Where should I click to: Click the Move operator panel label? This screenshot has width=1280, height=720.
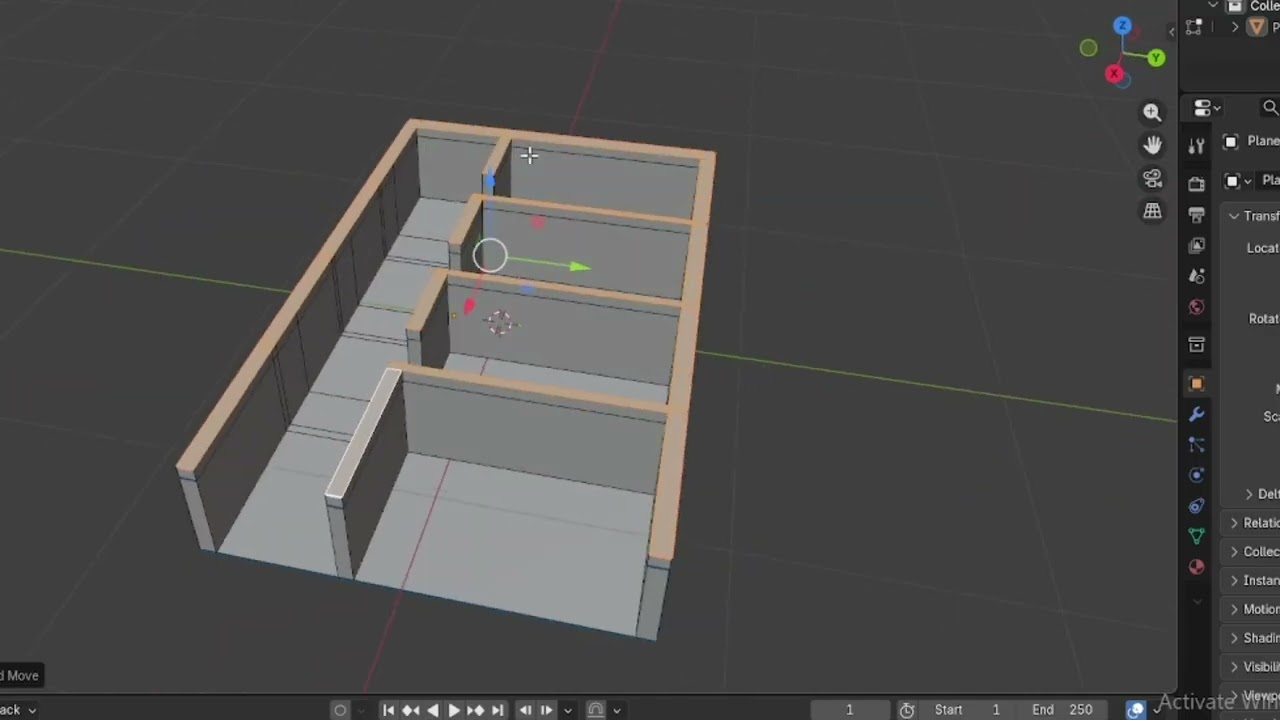coord(19,675)
